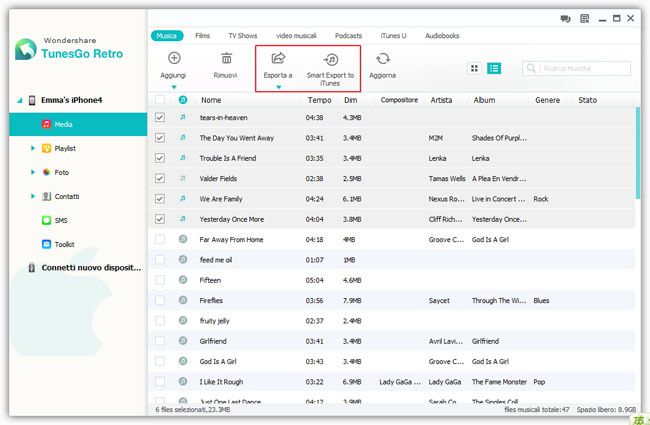Sort by the Album column header

click(484, 100)
